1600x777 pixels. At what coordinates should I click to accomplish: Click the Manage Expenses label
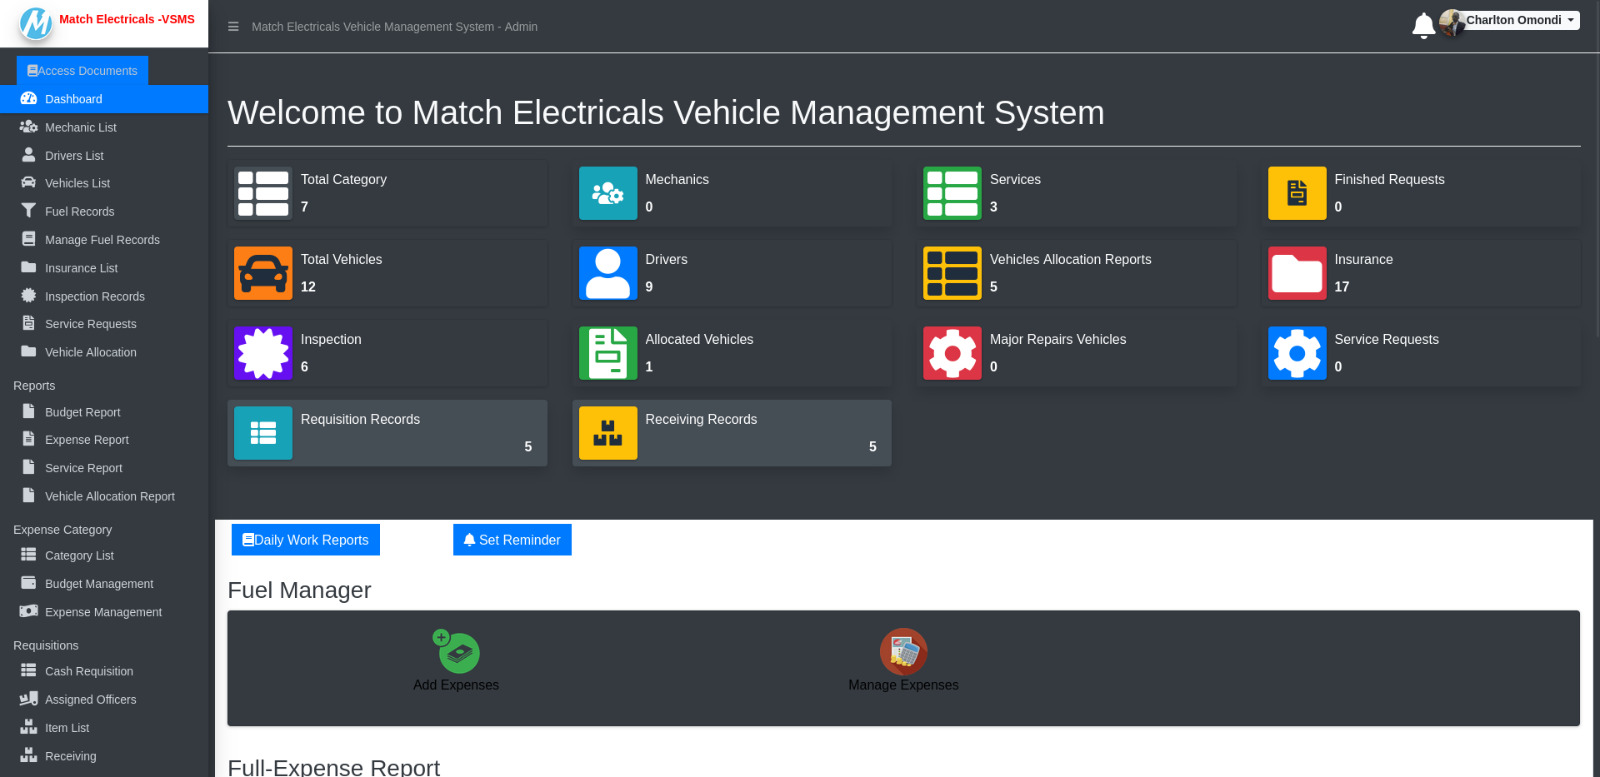903,685
